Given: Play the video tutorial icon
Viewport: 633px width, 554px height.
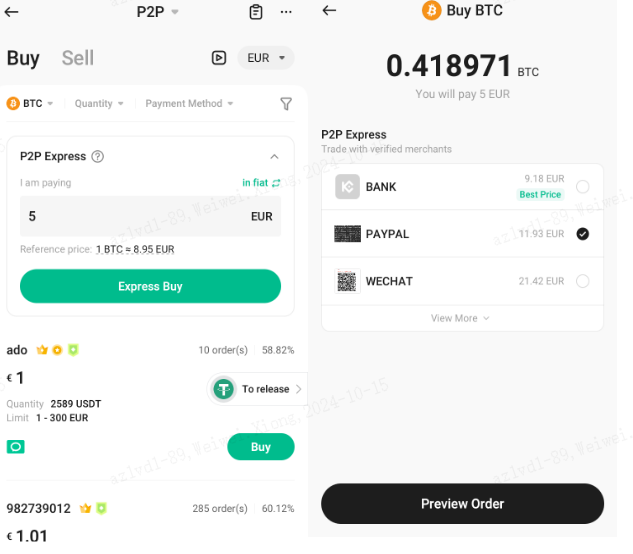Looking at the screenshot, I should point(219,58).
